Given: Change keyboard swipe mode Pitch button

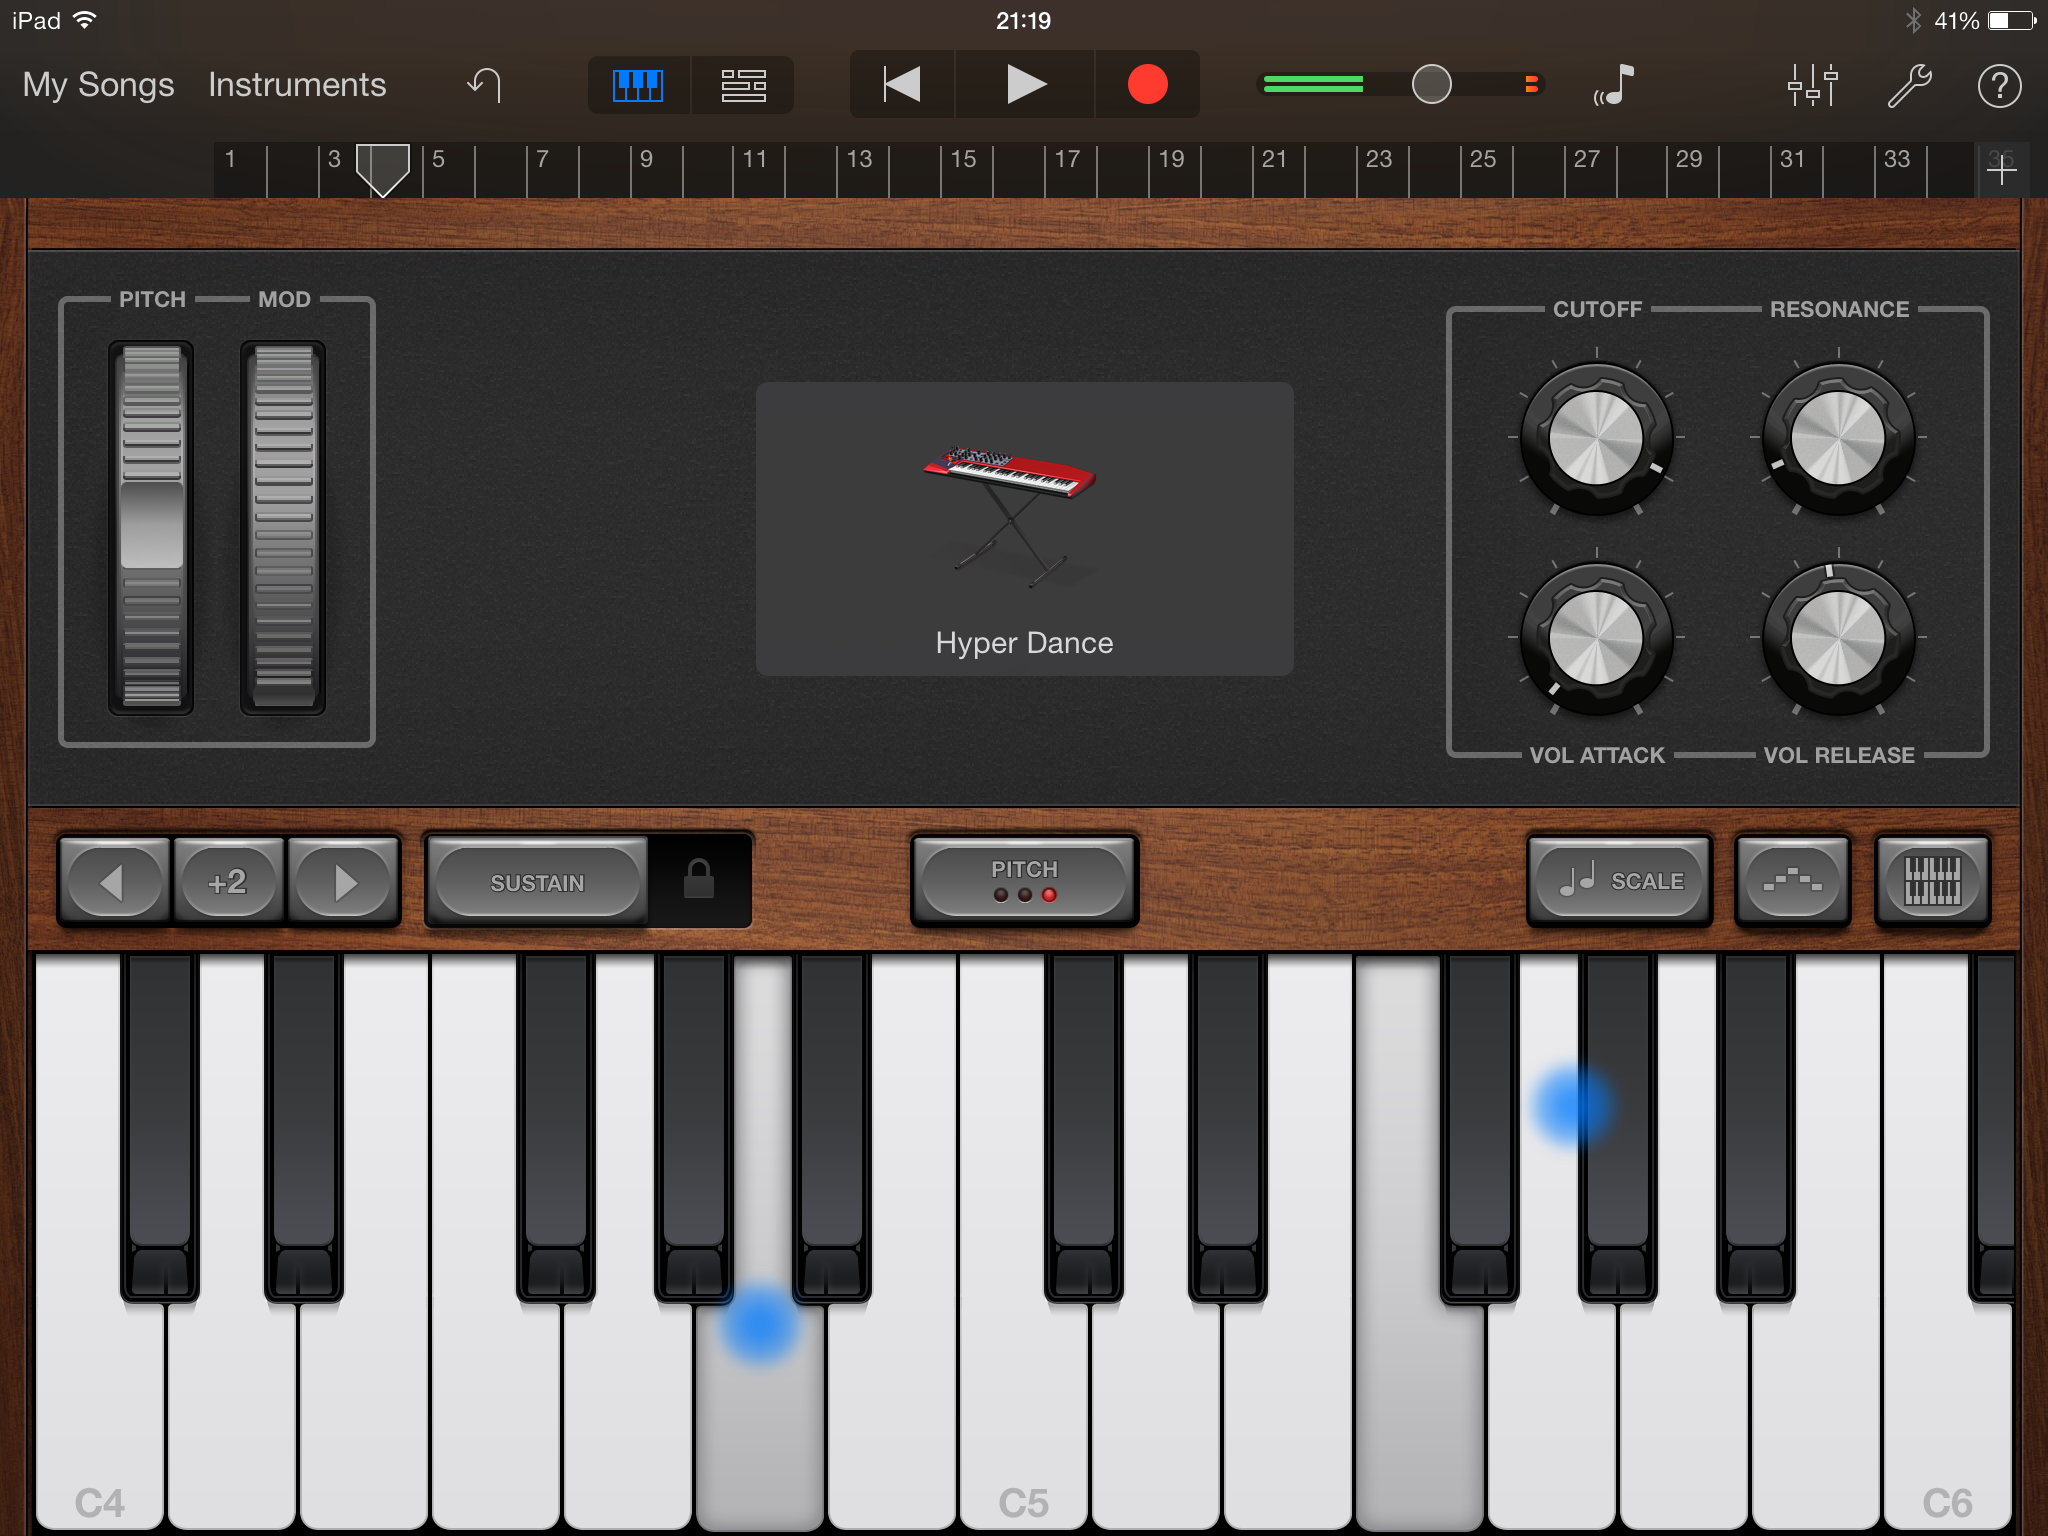Looking at the screenshot, I should tap(1024, 881).
